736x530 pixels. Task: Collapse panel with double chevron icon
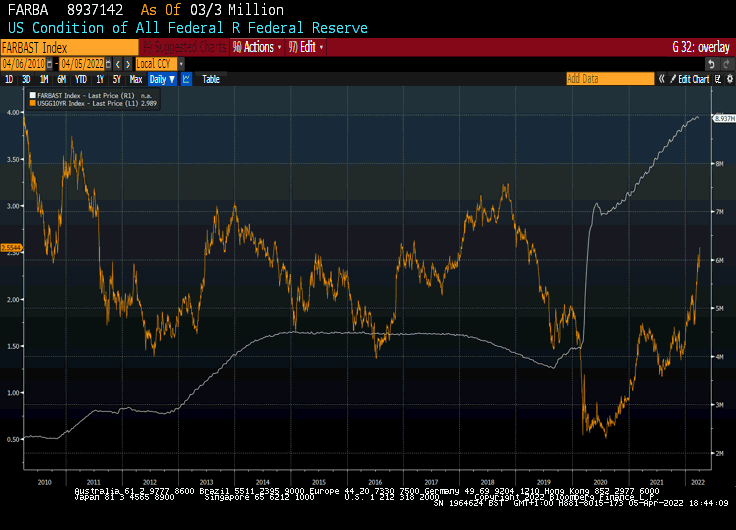click(x=660, y=79)
